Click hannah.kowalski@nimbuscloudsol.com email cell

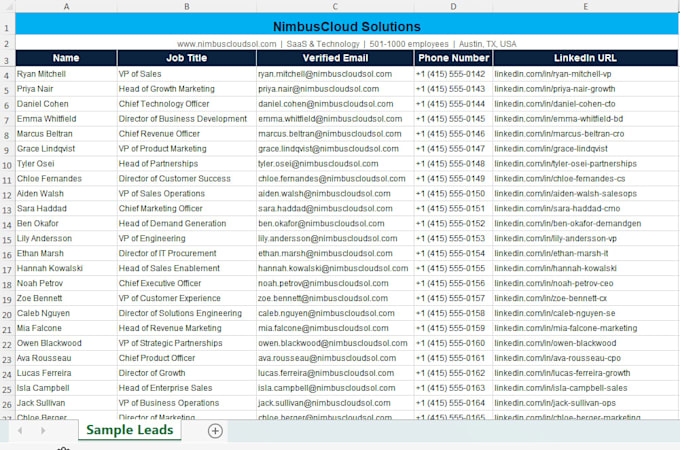click(x=335, y=268)
